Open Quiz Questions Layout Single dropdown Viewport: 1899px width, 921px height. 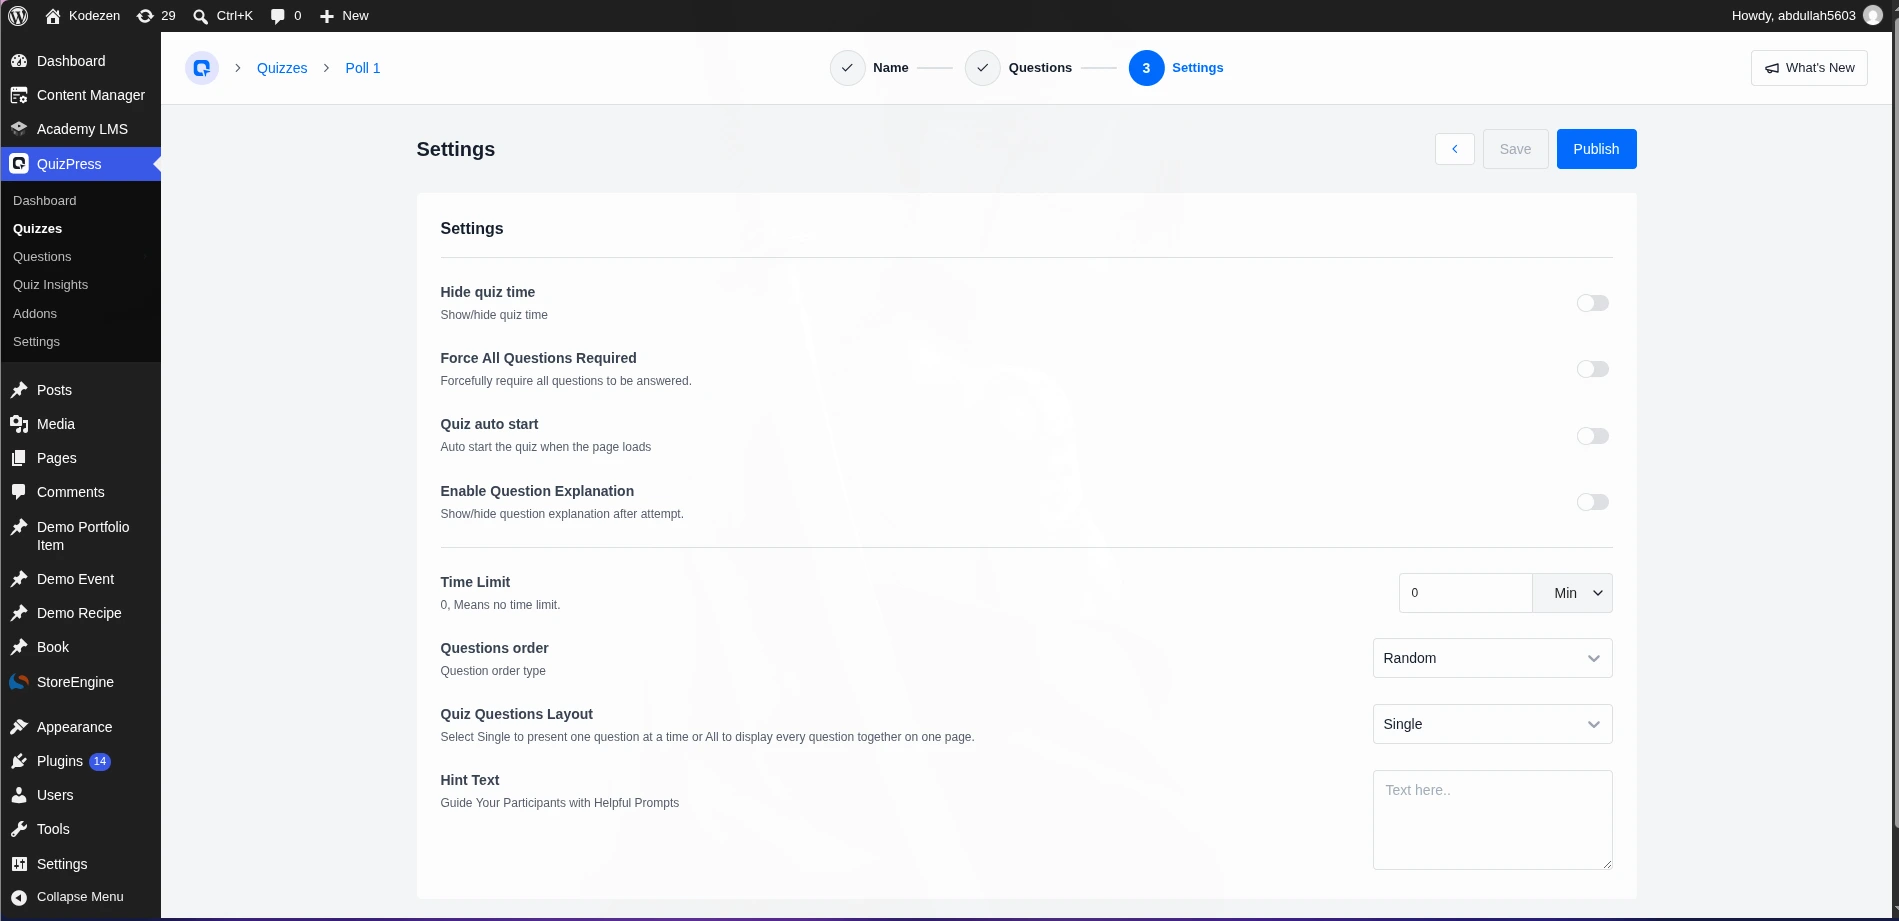[1492, 724]
